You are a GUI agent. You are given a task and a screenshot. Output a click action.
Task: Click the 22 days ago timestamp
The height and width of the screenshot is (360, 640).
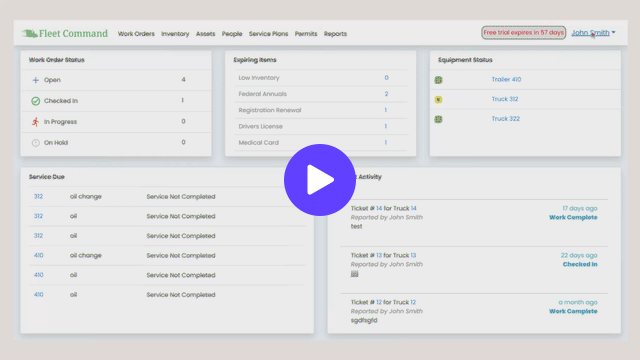coord(579,255)
